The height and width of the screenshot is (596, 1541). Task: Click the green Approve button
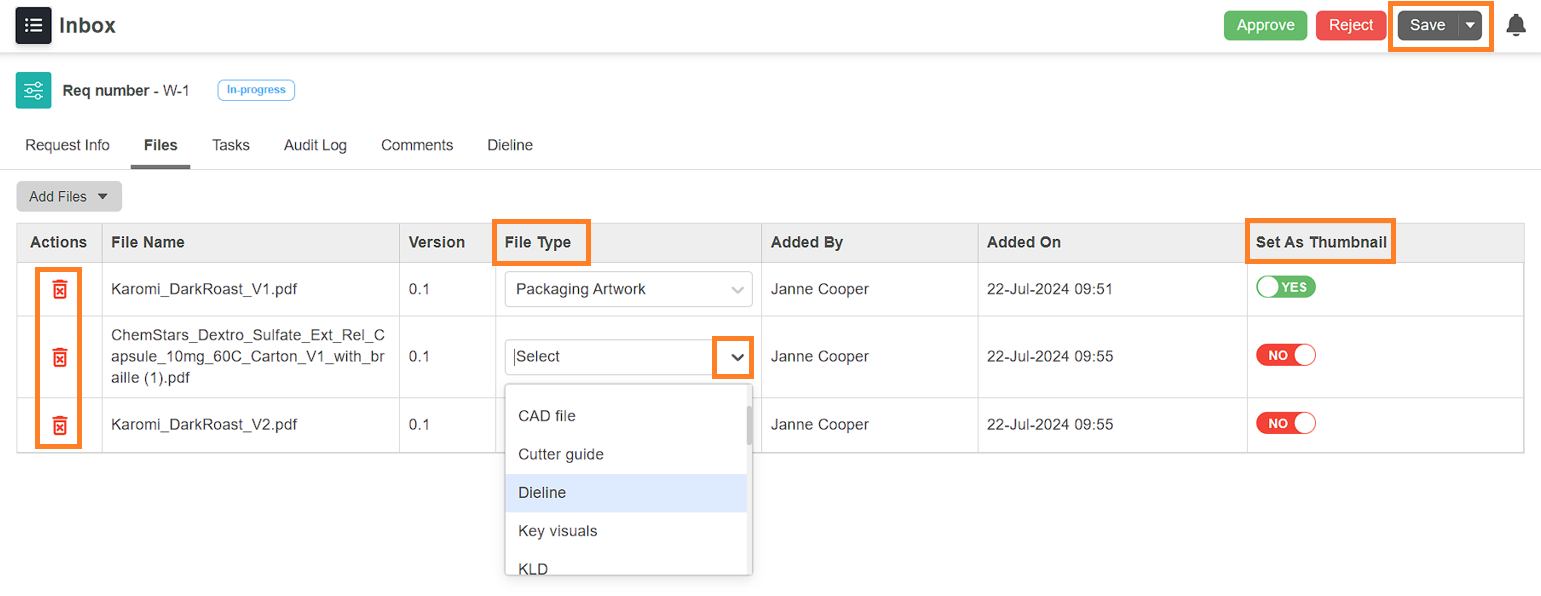1265,26
